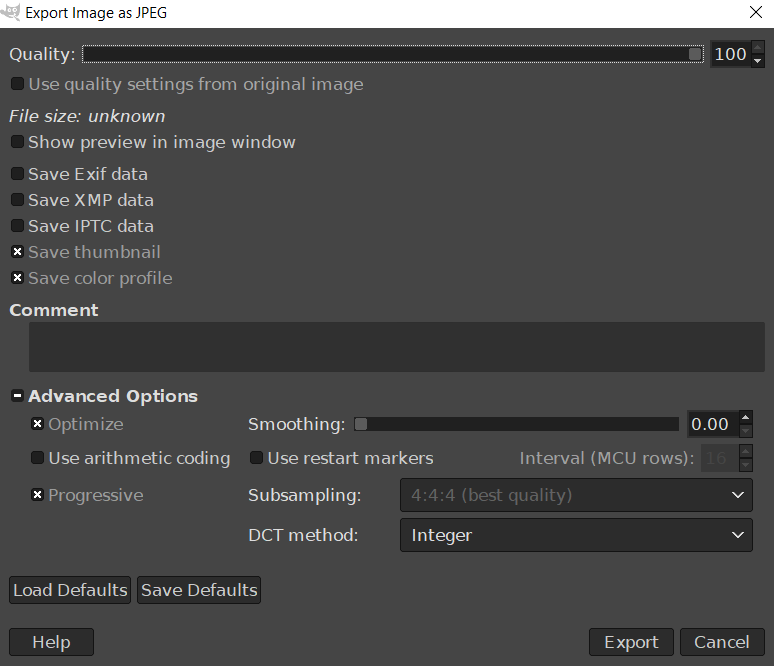774x666 pixels.
Task: Click the GIMP icon in title bar
Action: click(x=11, y=13)
